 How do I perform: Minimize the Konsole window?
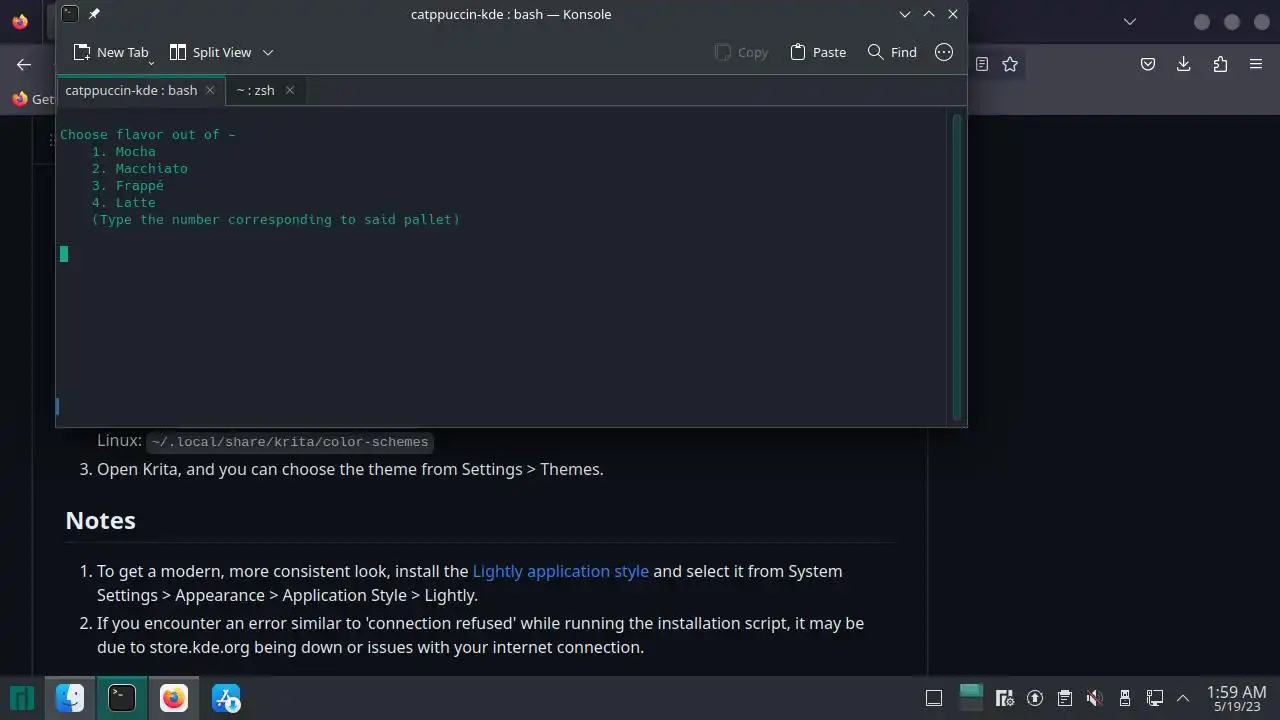(x=905, y=14)
